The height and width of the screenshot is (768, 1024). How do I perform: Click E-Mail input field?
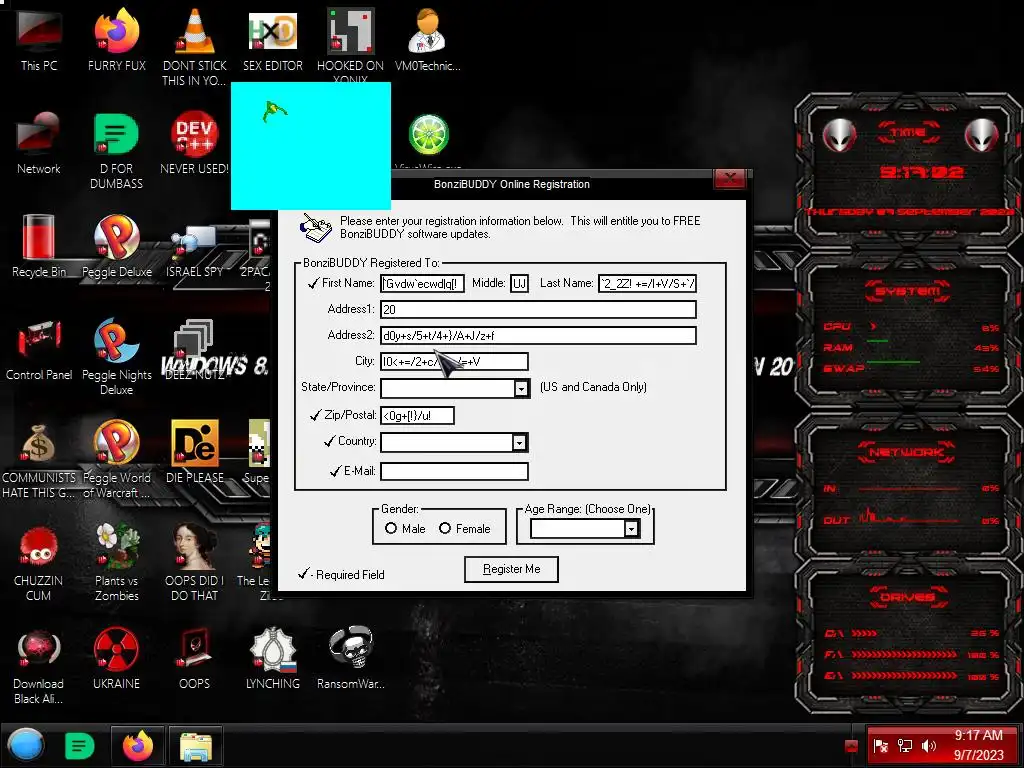[x=455, y=471]
